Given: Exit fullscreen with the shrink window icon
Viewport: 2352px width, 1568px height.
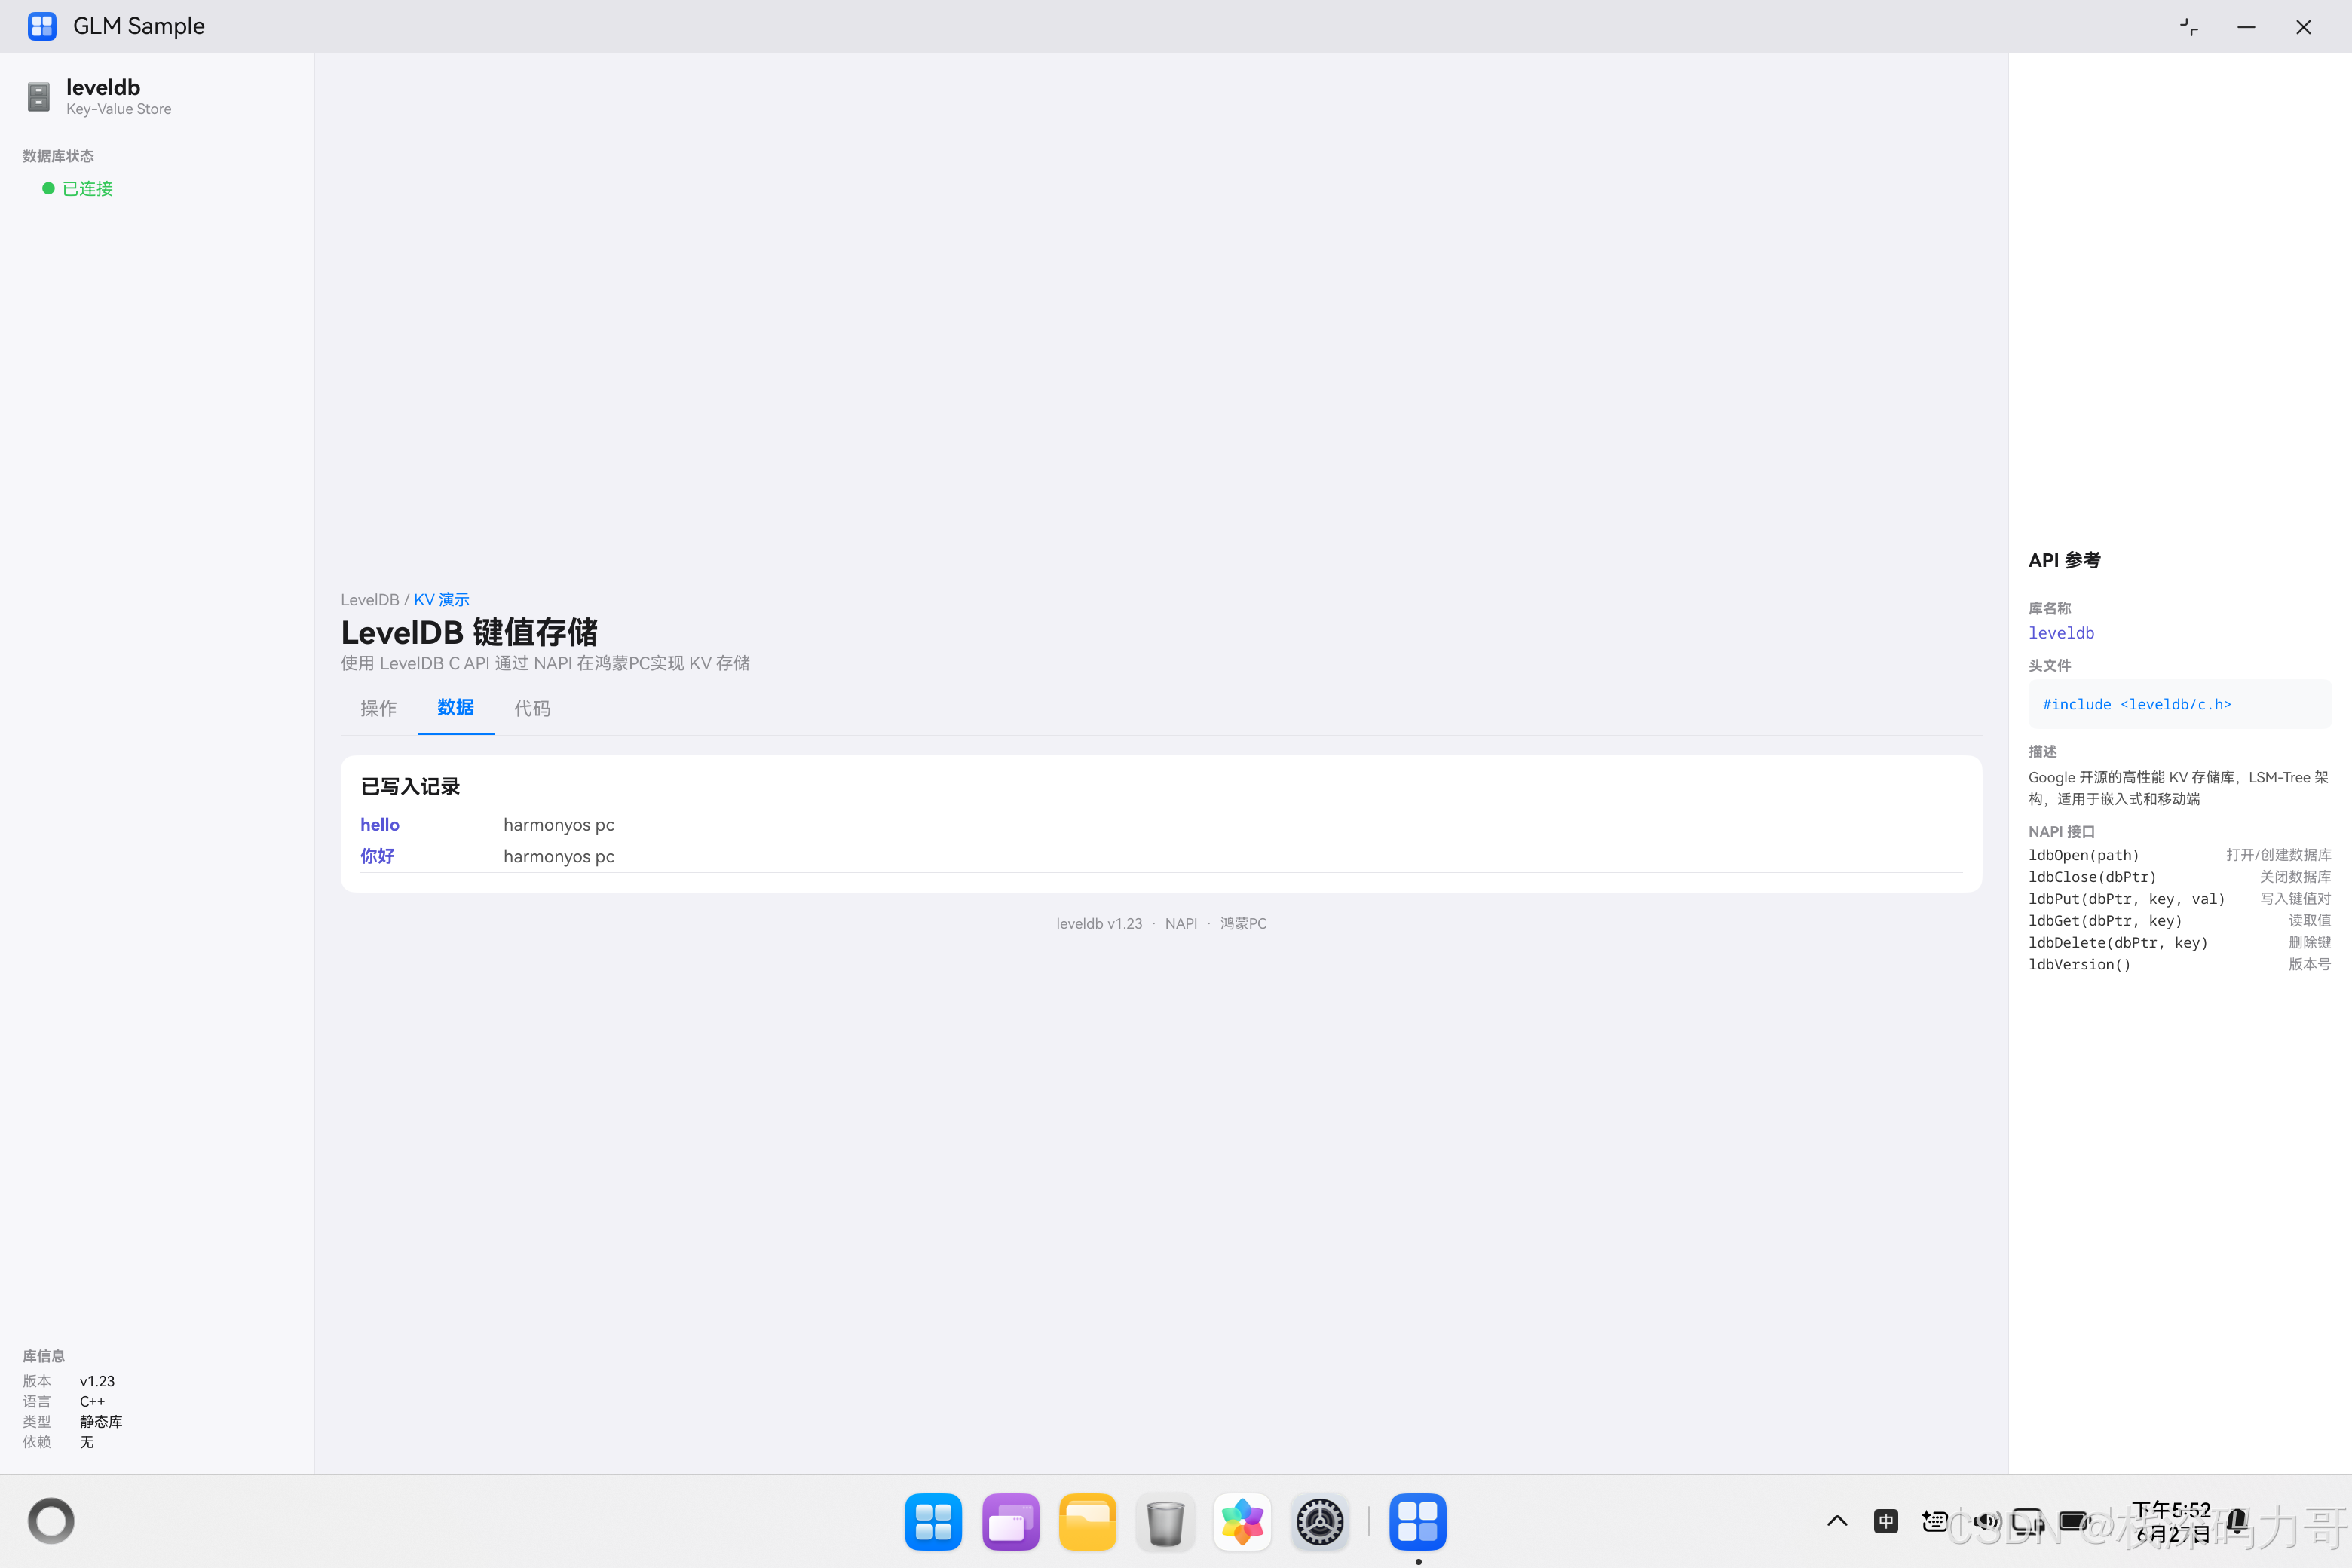Looking at the screenshot, I should point(2188,27).
